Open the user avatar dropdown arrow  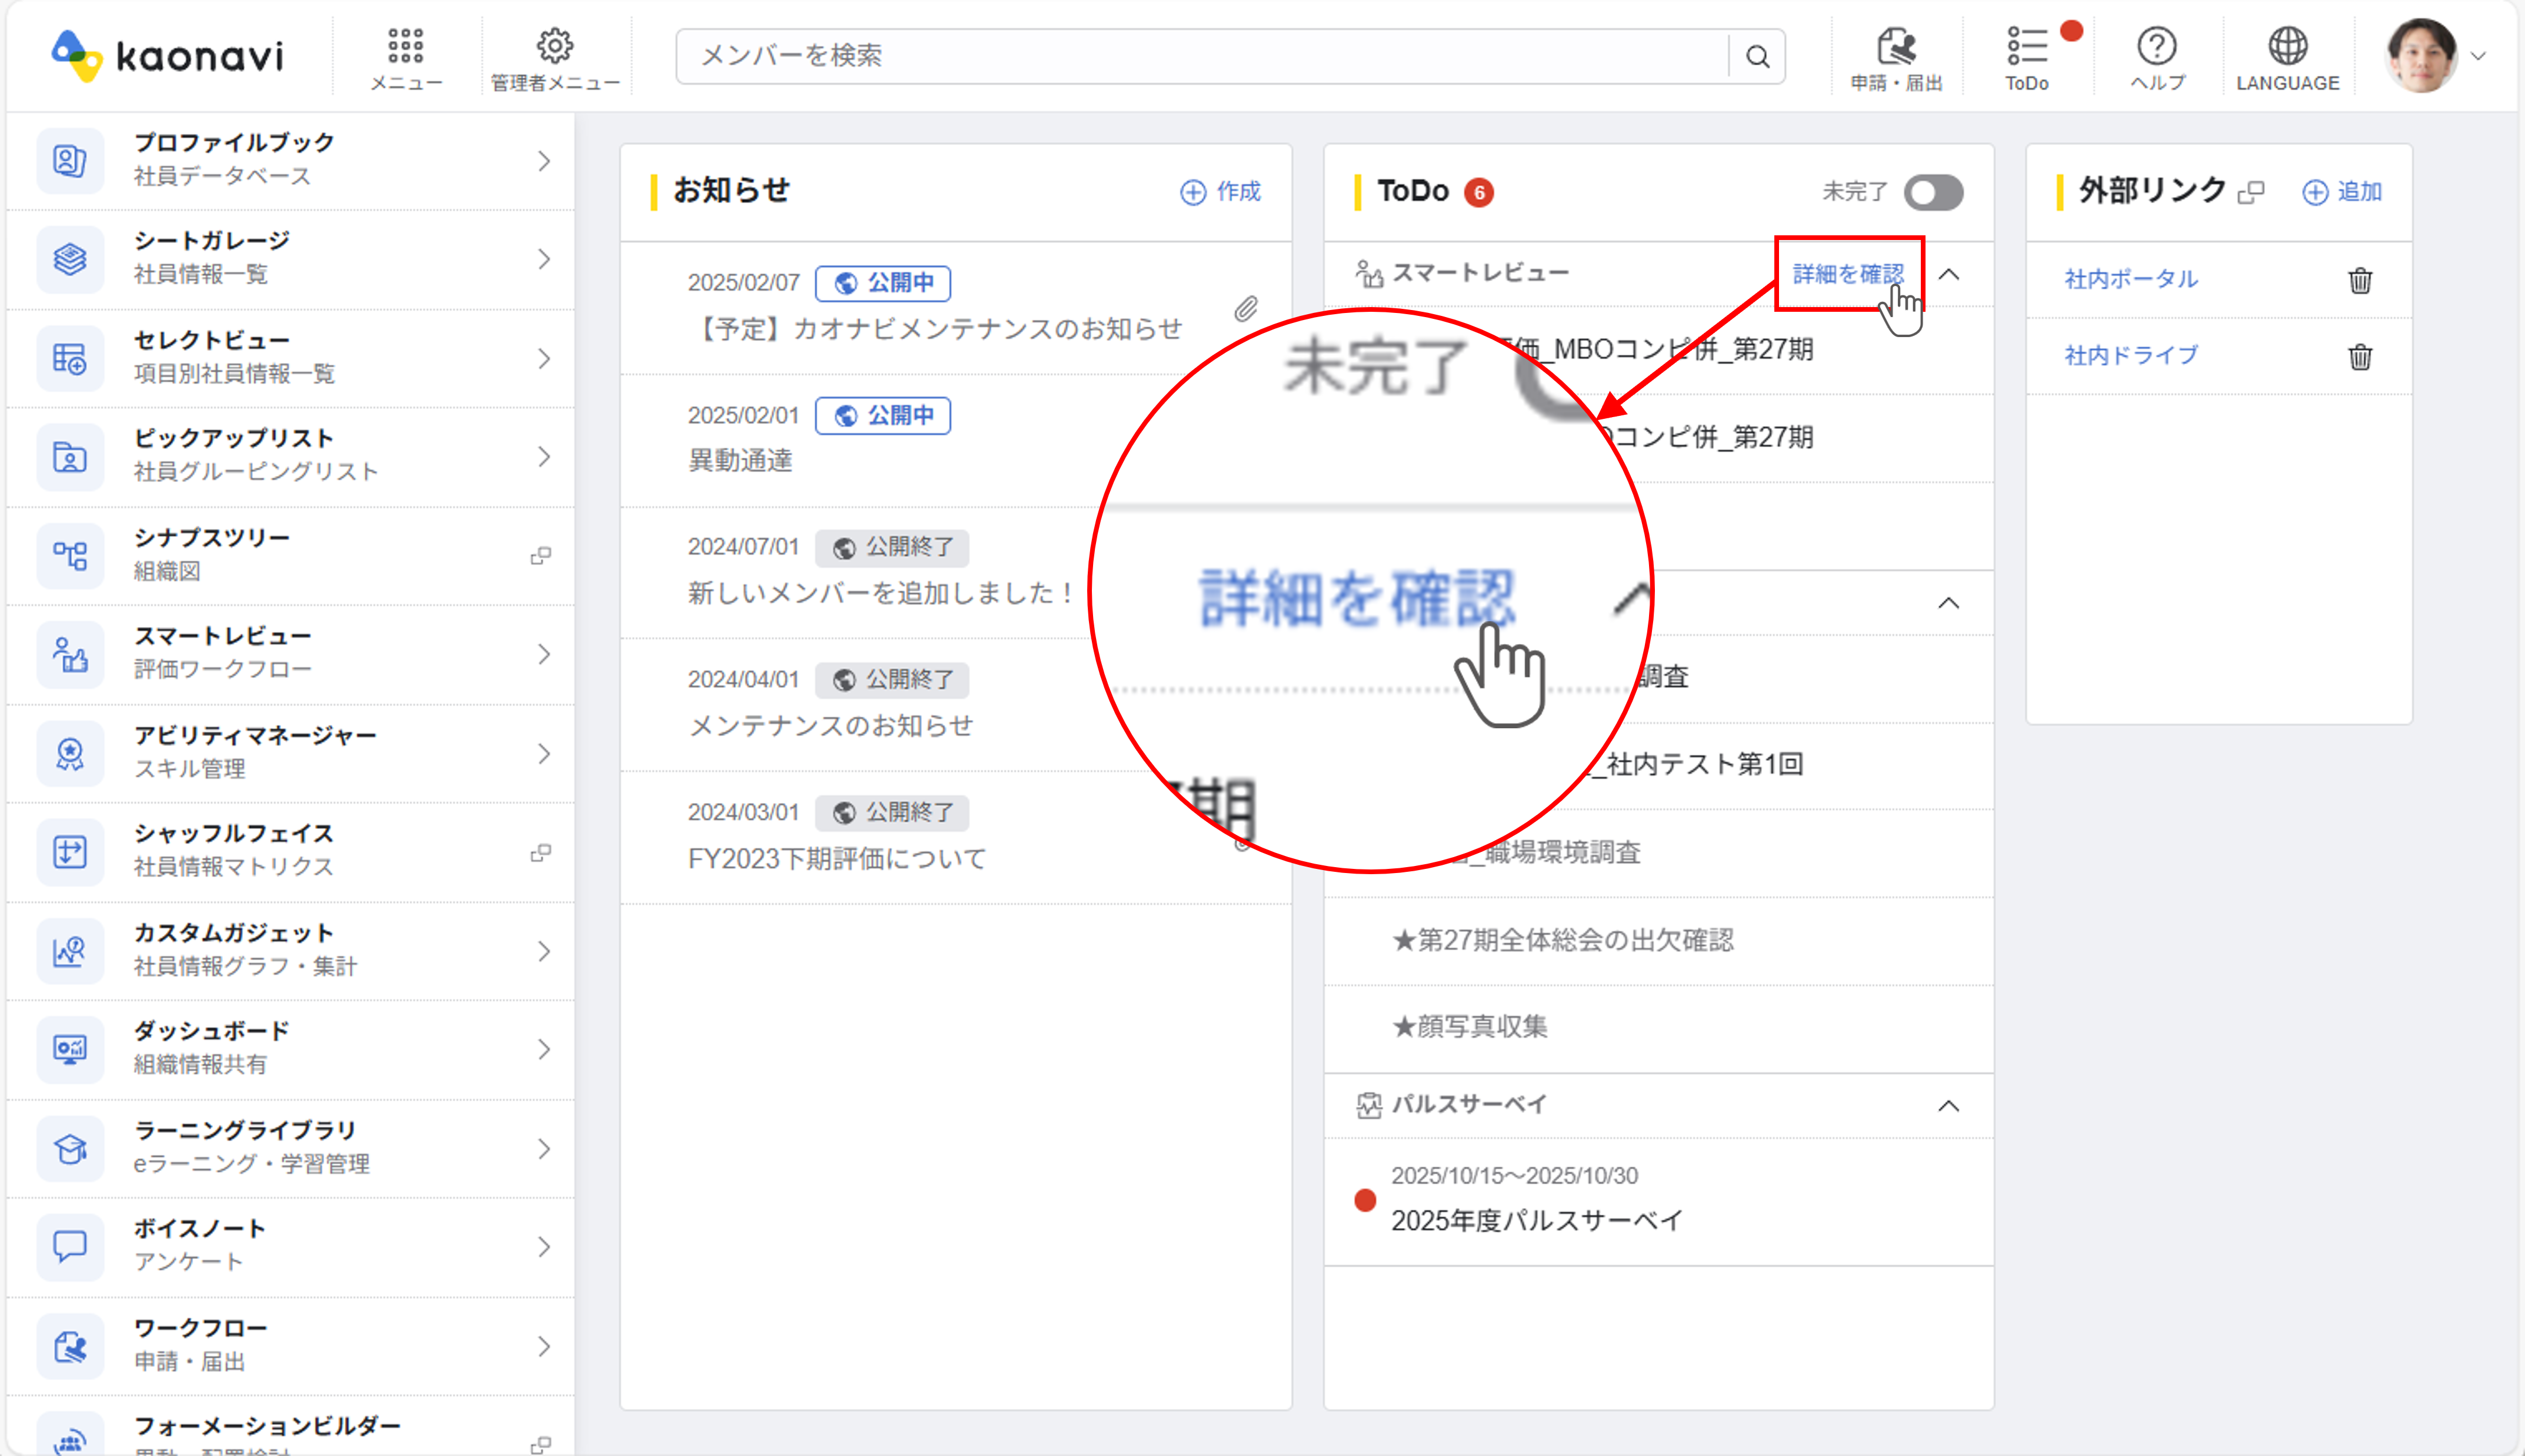(2479, 57)
